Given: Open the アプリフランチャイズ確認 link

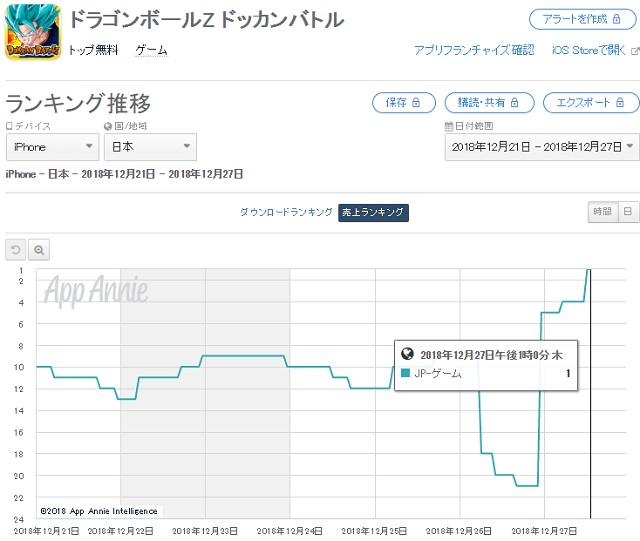Looking at the screenshot, I should (474, 50).
